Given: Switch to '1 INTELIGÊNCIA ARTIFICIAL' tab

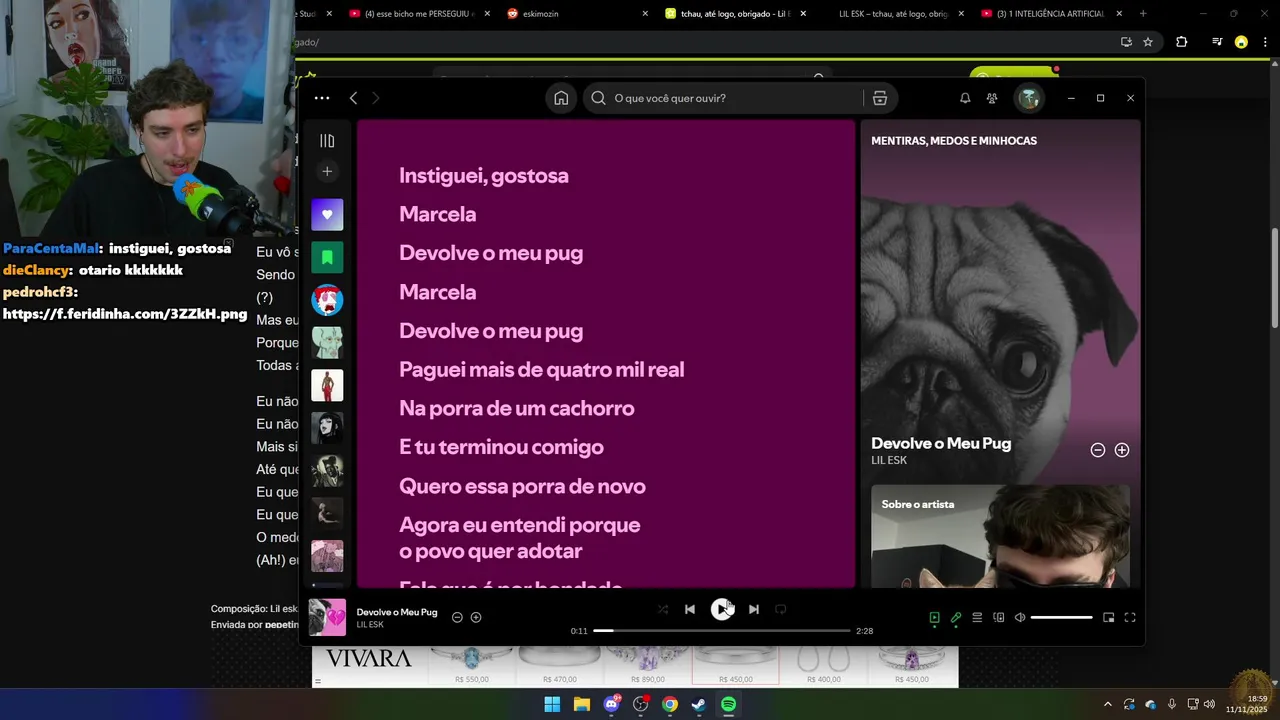Looking at the screenshot, I should (x=1050, y=14).
